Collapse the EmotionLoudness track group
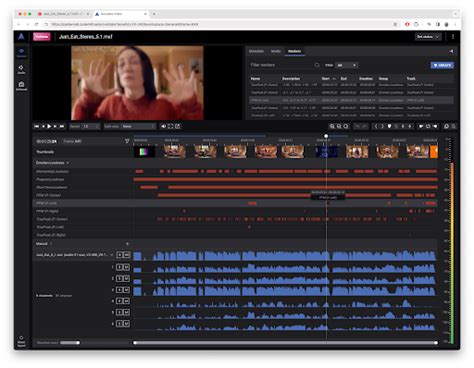This screenshot has width=474, height=368. [x=68, y=163]
